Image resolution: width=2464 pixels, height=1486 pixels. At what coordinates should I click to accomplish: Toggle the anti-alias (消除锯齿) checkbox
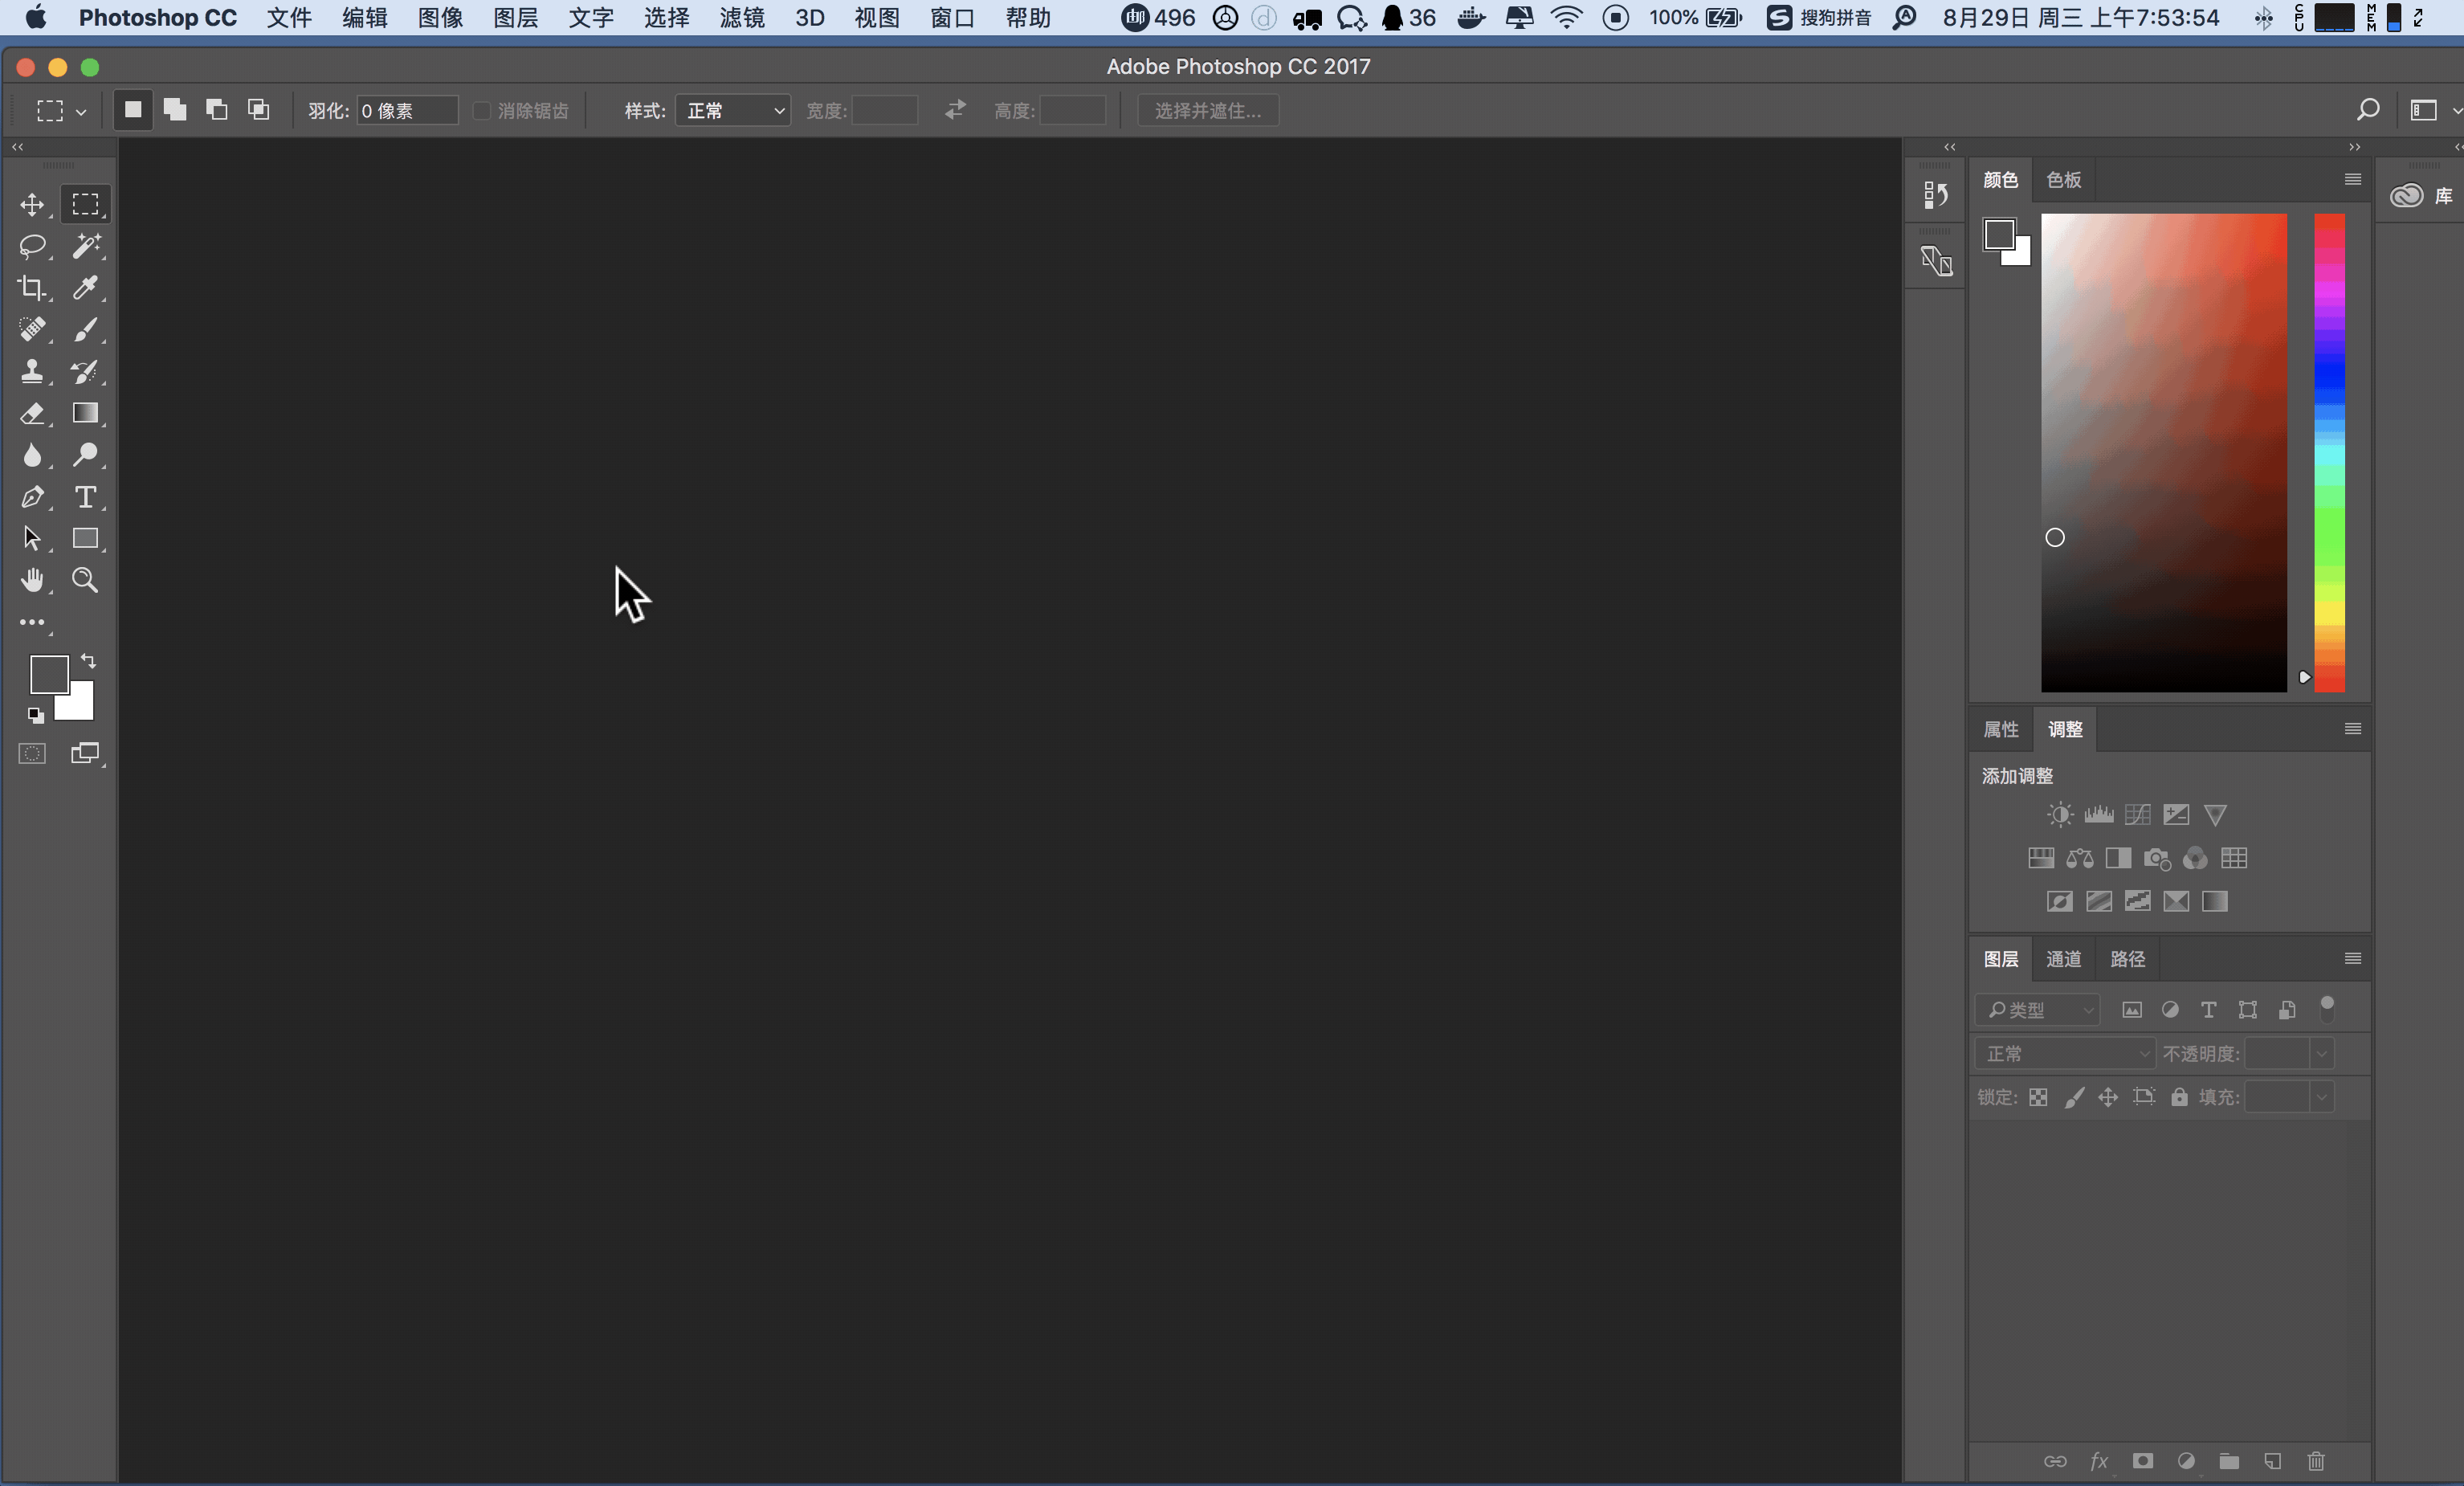pos(482,110)
